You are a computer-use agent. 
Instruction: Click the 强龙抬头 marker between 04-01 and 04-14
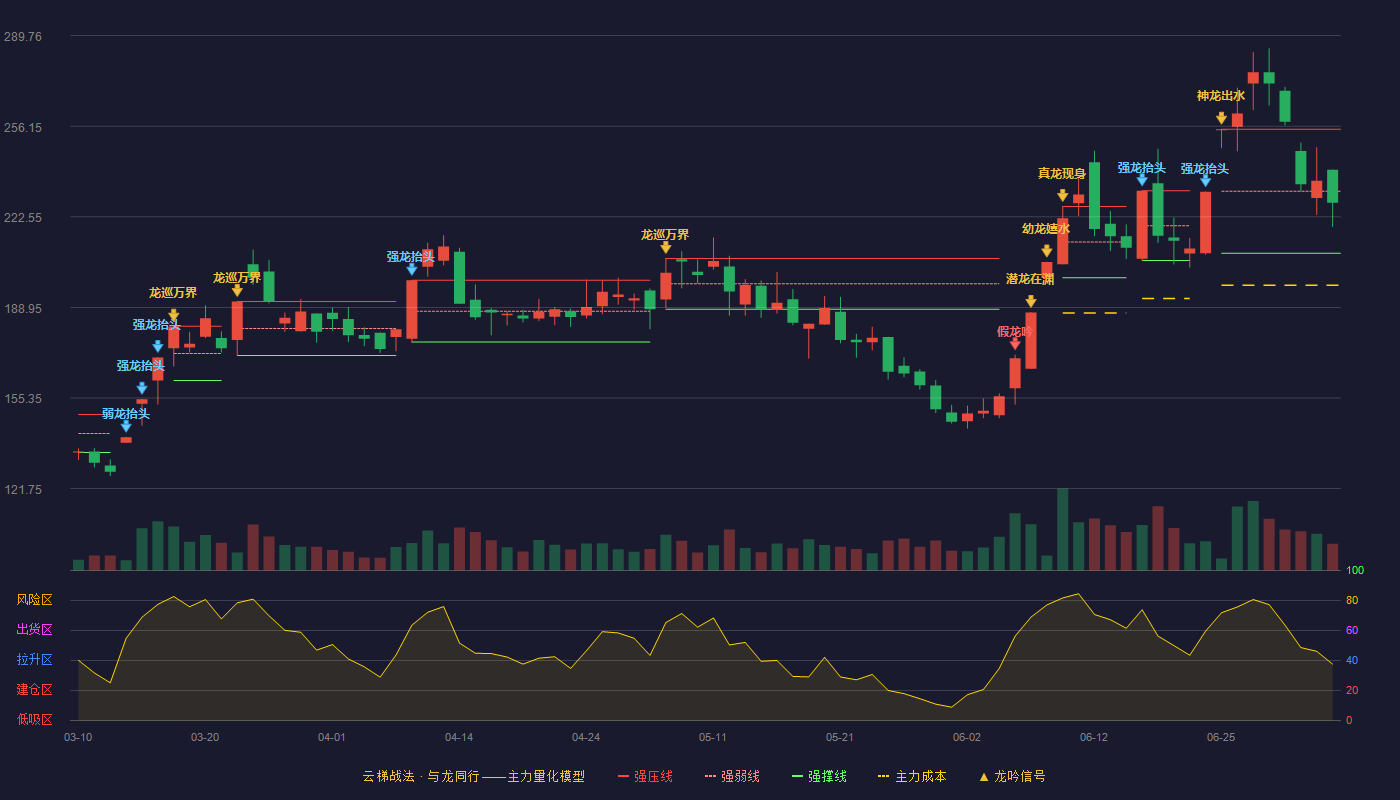click(412, 269)
